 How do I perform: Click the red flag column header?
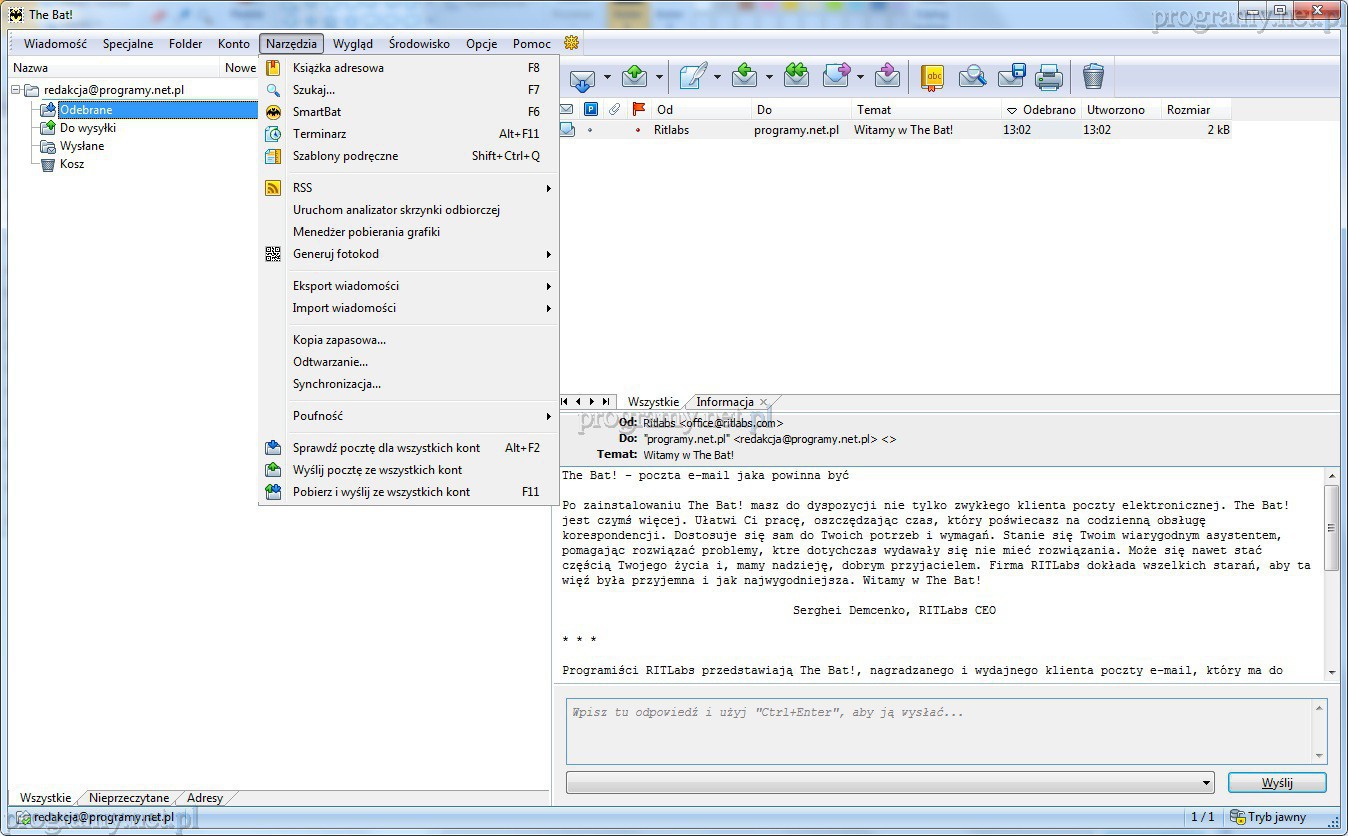[x=639, y=109]
